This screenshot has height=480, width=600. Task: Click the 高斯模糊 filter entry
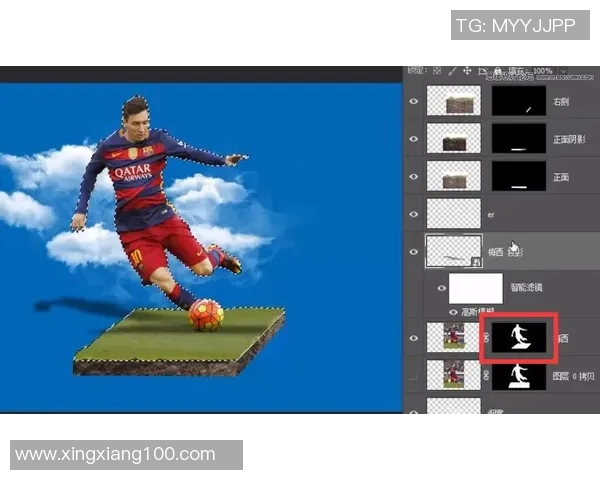click(x=478, y=312)
